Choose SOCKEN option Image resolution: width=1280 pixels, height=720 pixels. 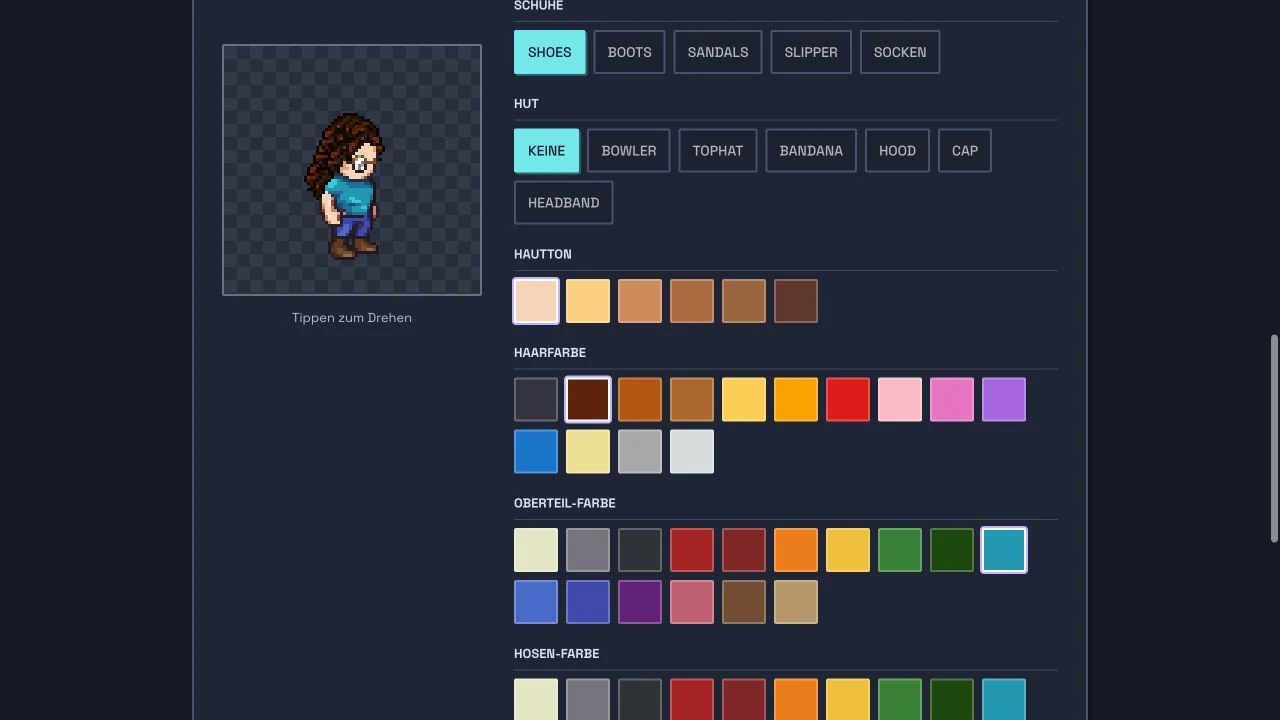pyautogui.click(x=900, y=52)
